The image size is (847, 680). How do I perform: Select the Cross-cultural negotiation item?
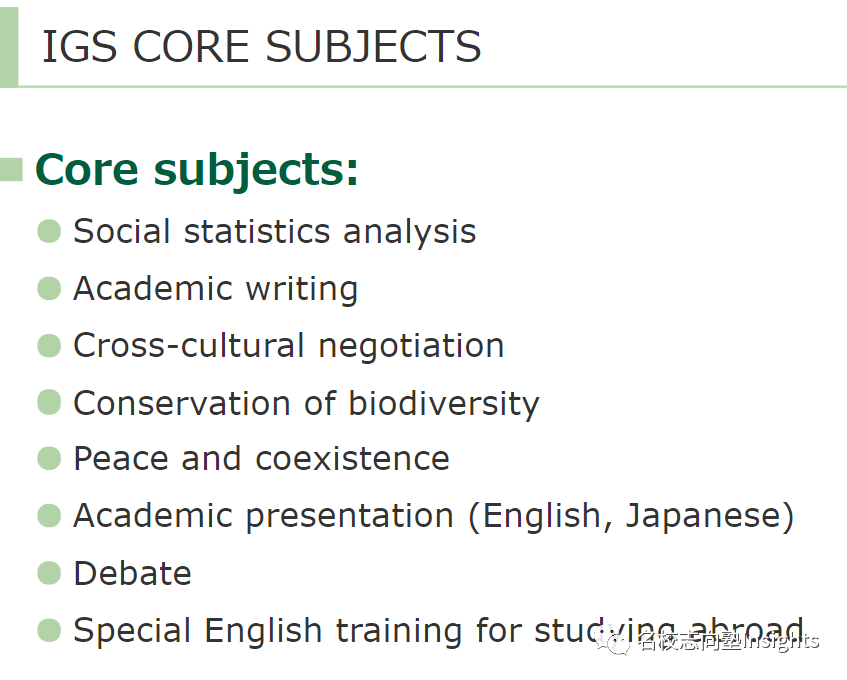pos(288,345)
